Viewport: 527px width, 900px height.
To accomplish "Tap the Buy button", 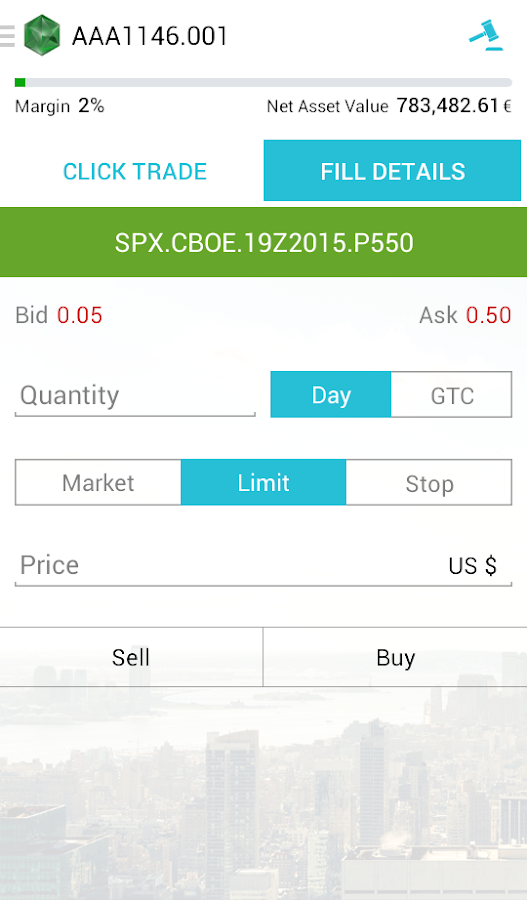I will [x=396, y=657].
